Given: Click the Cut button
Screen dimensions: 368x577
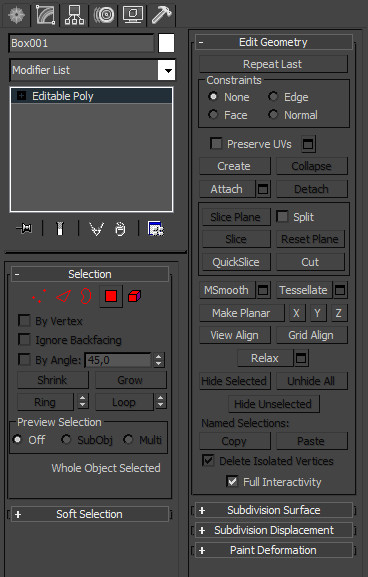Looking at the screenshot, I should pyautogui.click(x=310, y=262).
